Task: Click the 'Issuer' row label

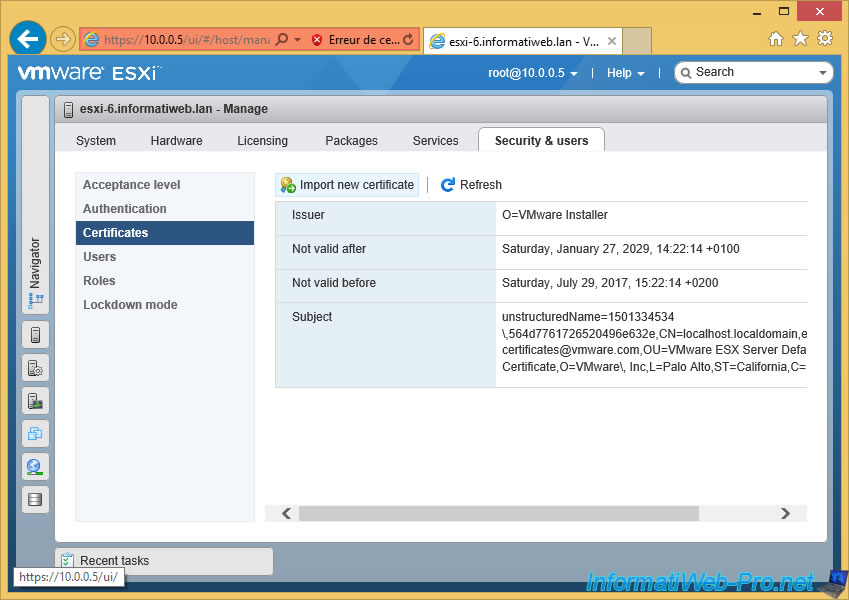Action: pyautogui.click(x=308, y=215)
